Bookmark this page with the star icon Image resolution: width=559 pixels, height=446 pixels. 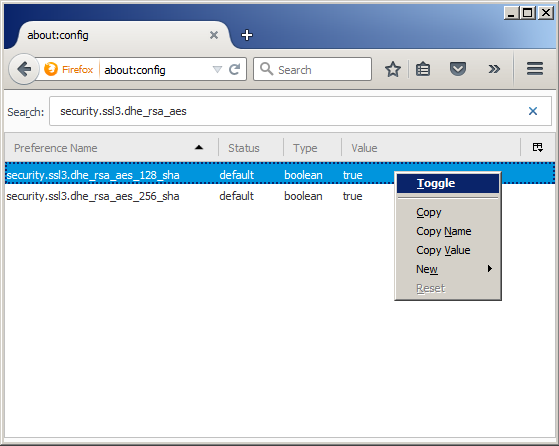[393, 69]
